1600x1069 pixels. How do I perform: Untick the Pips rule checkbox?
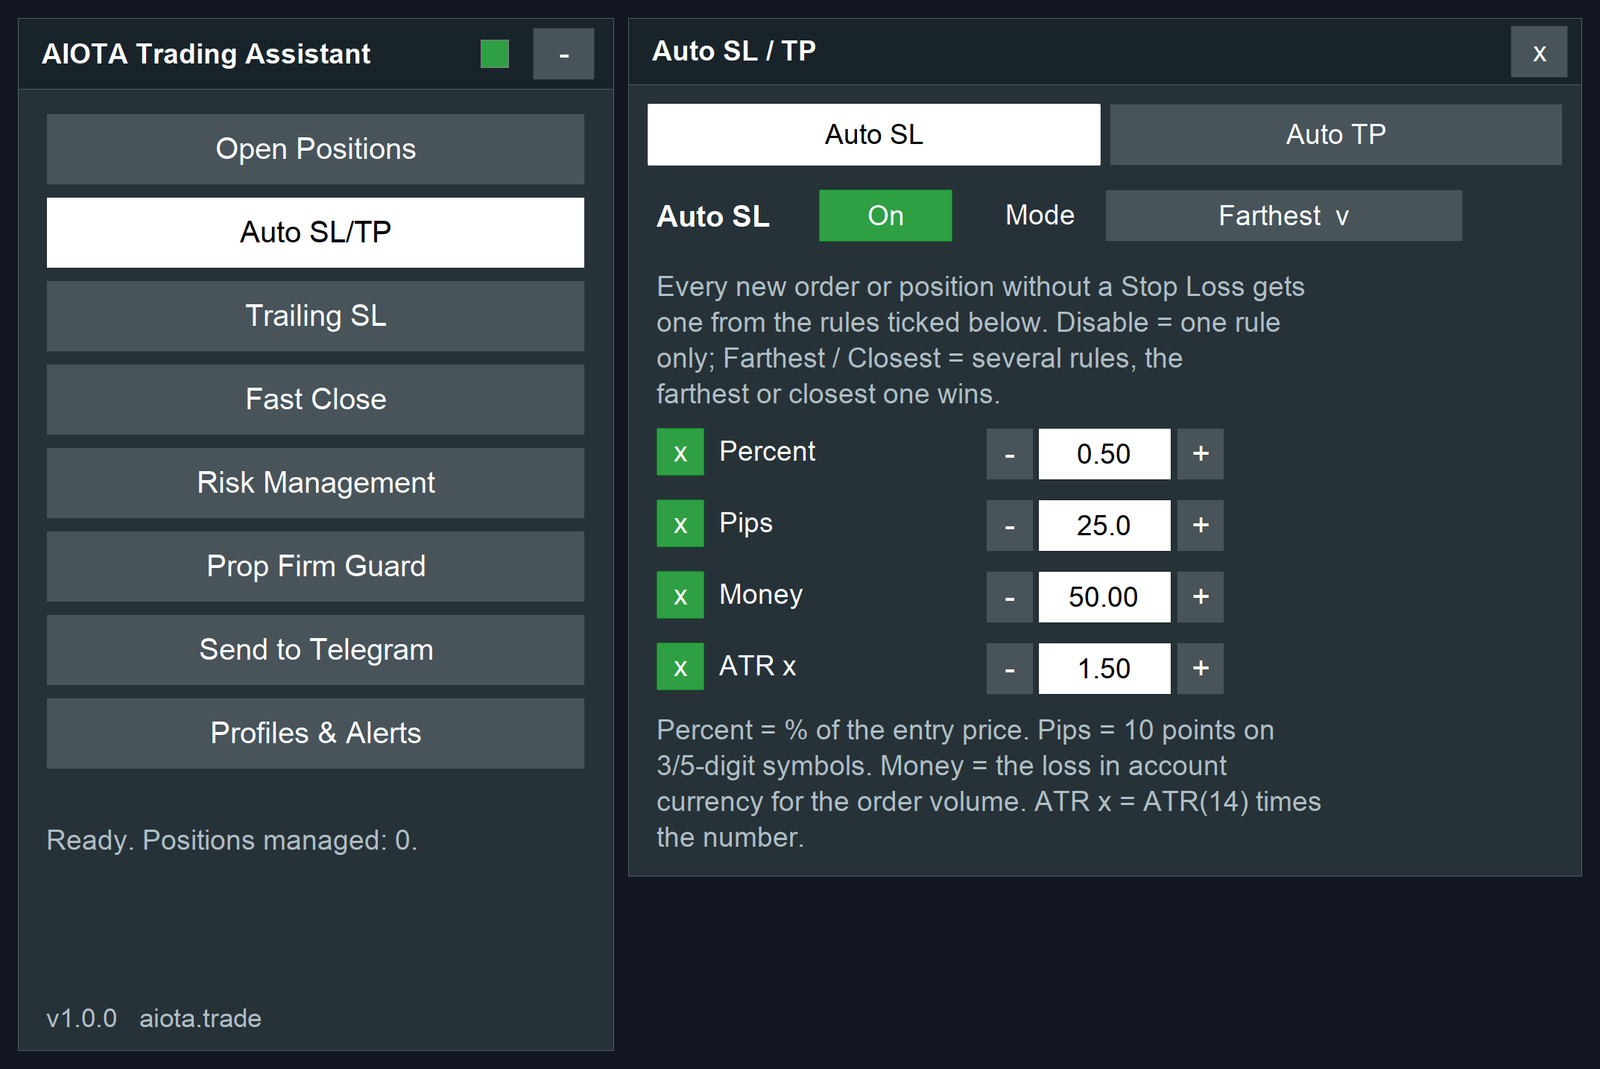(680, 524)
